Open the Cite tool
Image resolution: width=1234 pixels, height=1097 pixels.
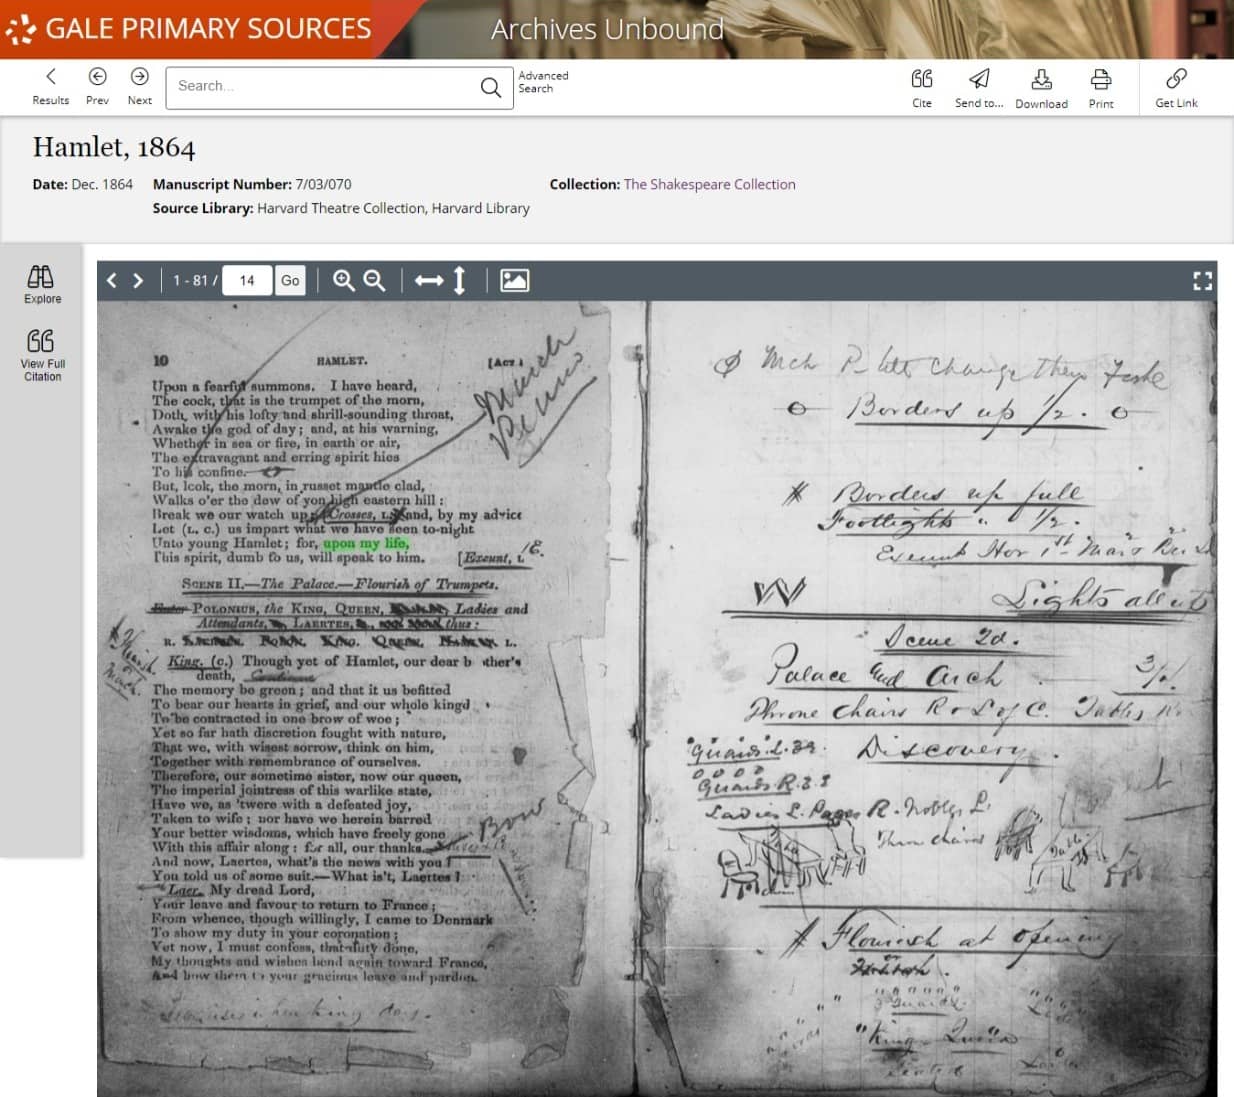coord(922,87)
